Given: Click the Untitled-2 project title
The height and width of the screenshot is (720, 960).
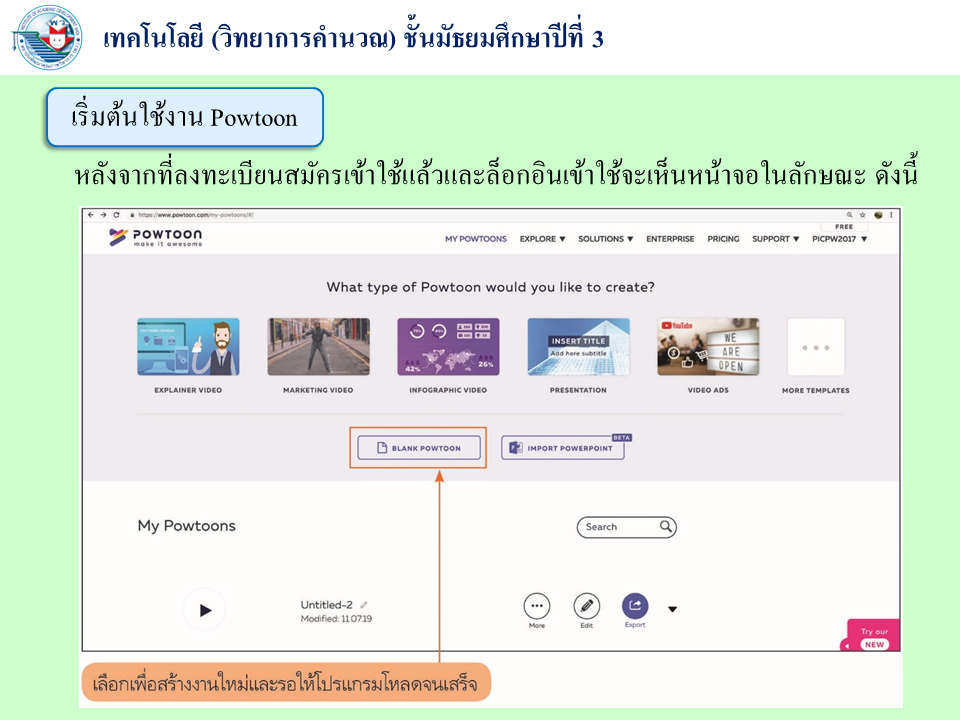Looking at the screenshot, I should [326, 605].
